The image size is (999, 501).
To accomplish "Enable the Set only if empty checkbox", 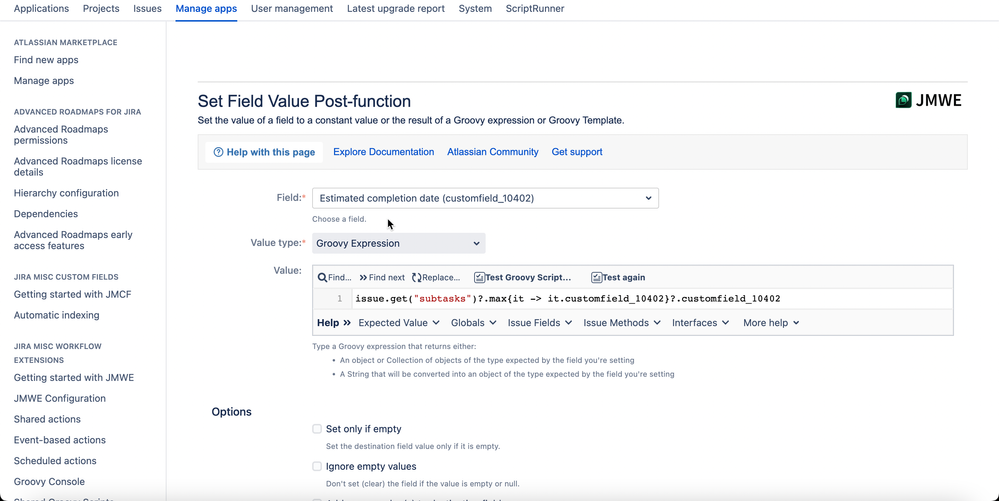I will pos(317,429).
